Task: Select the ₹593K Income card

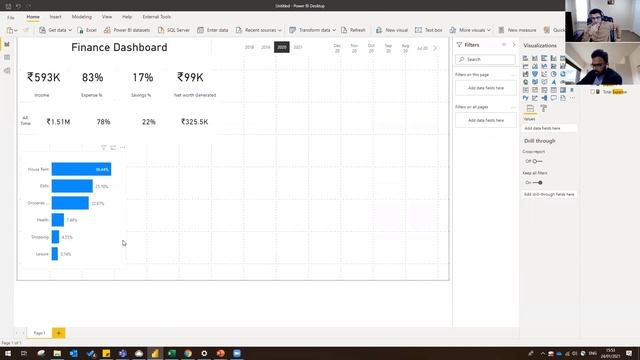Action: [43, 84]
